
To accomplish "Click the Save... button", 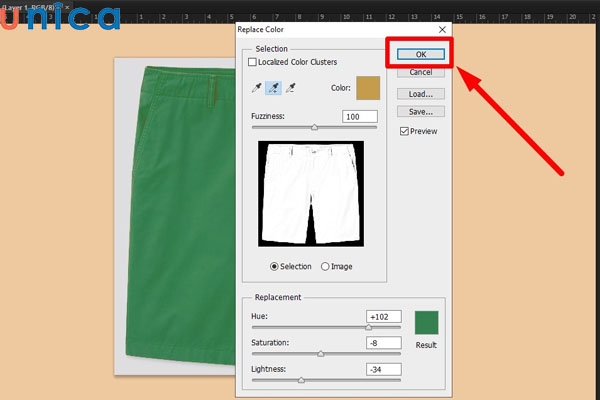I will click(x=421, y=111).
